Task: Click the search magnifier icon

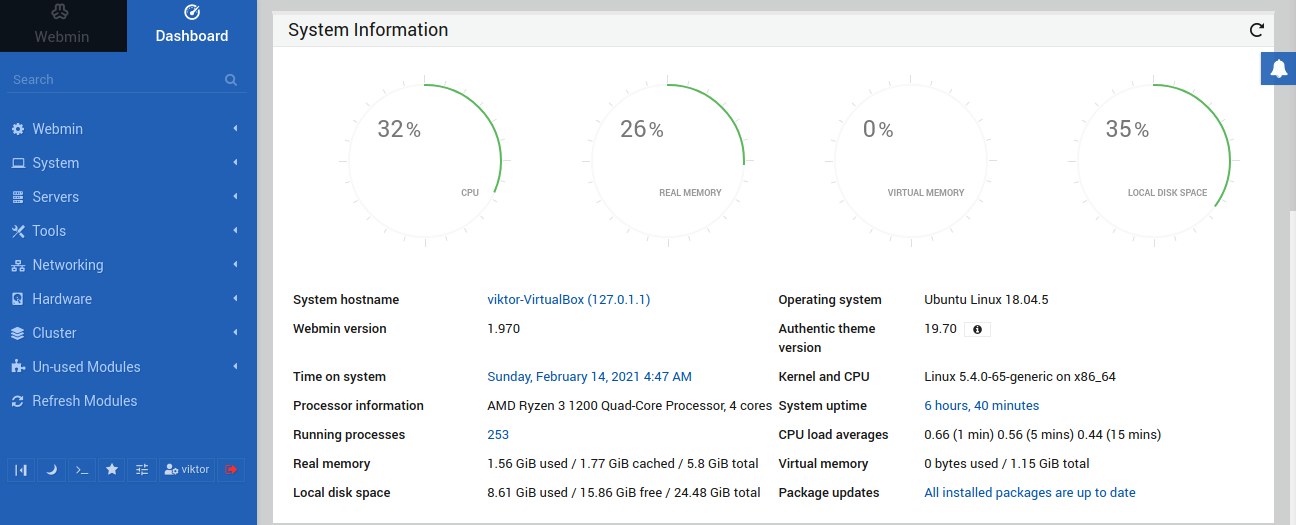Action: pos(231,80)
